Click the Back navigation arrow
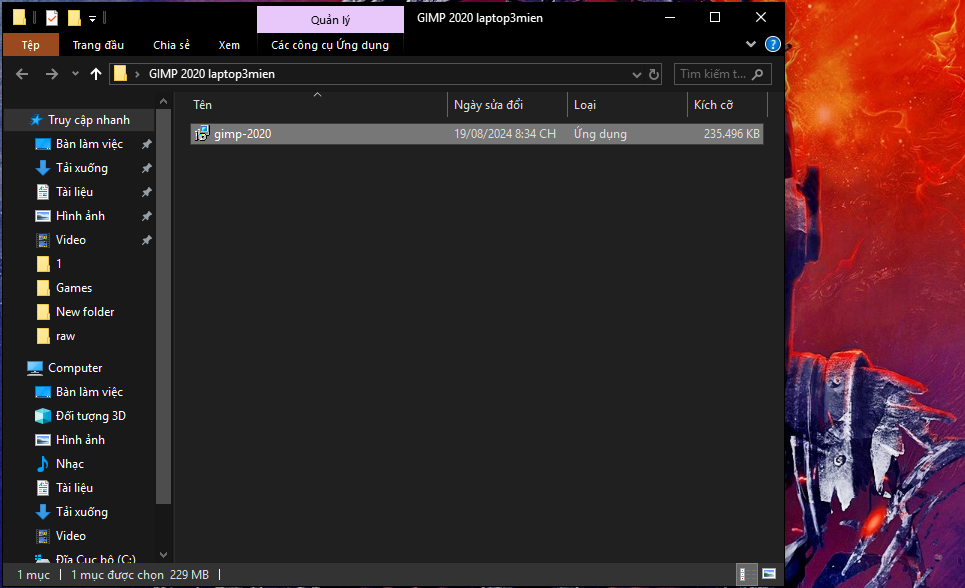 coord(21,74)
